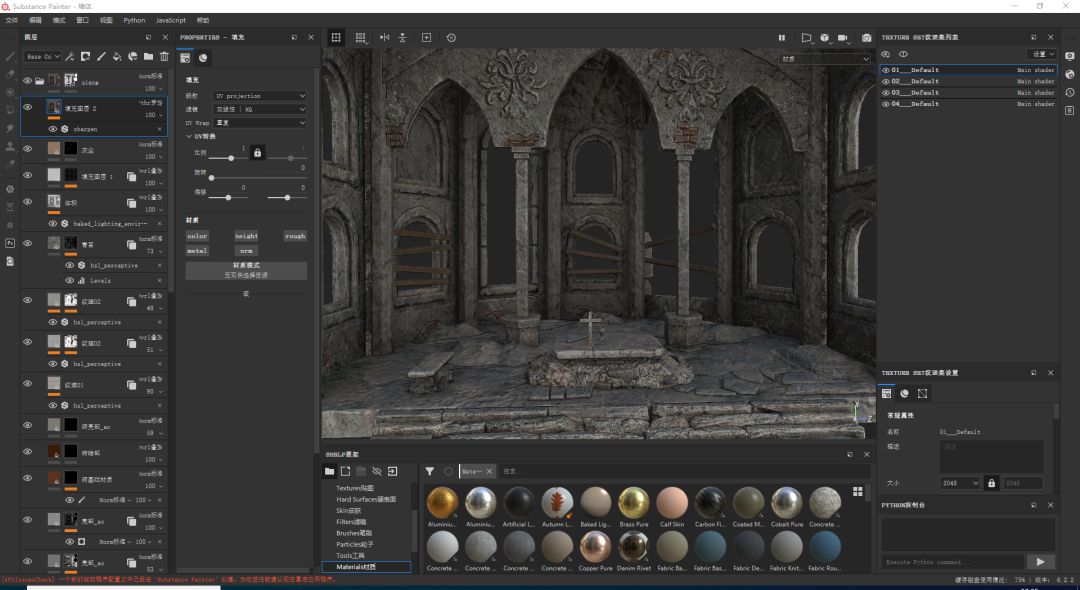Viewport: 1080px width, 590px height.
Task: Toggle the rough material channel button
Action: [x=295, y=236]
